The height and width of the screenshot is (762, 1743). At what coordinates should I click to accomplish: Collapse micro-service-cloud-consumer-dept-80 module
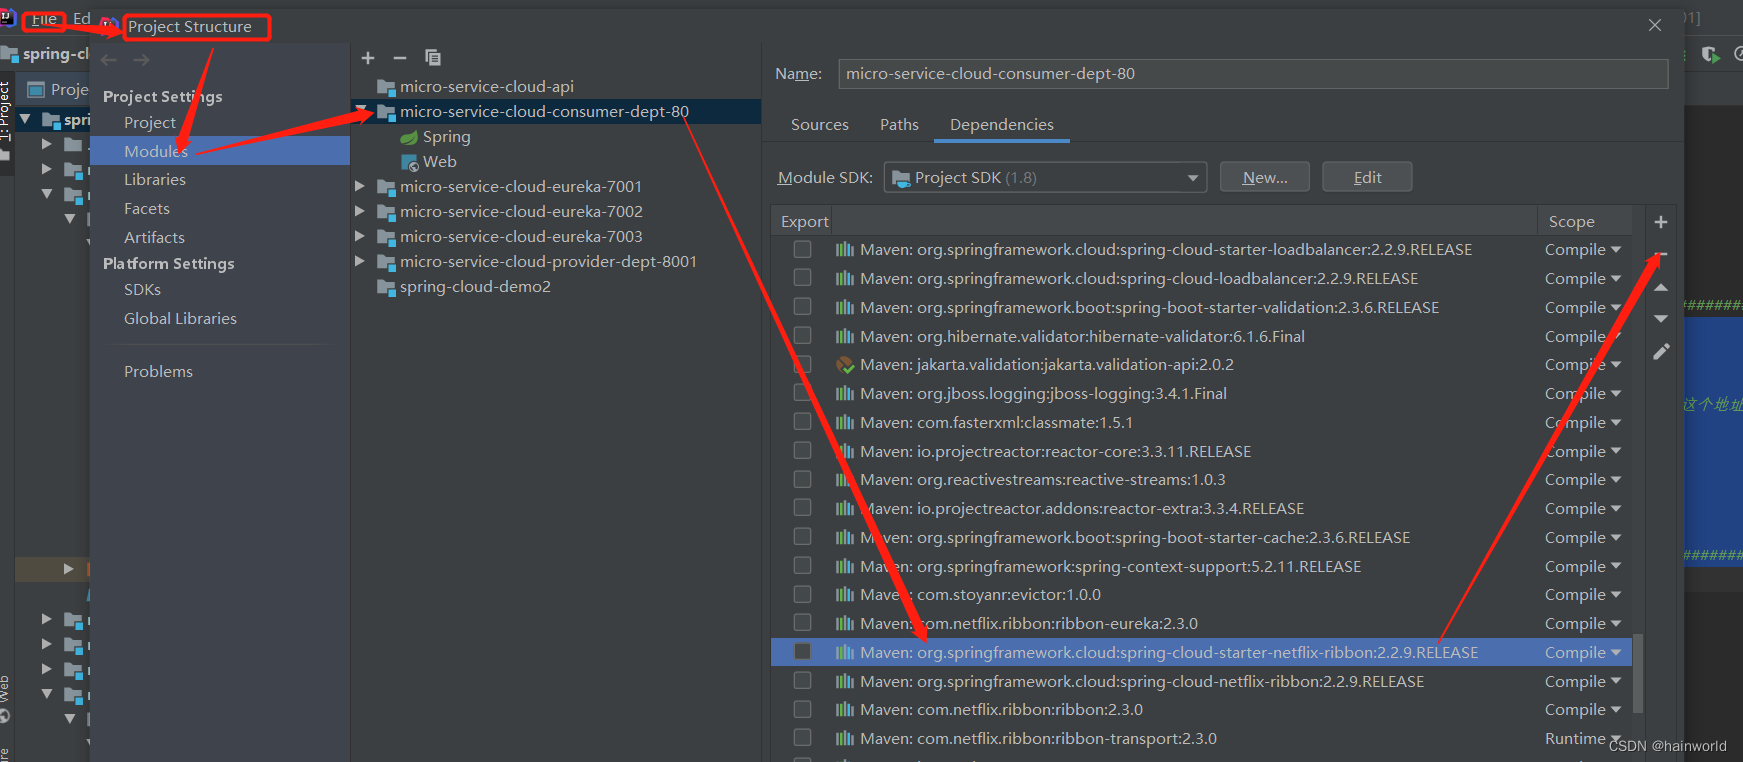tap(360, 109)
